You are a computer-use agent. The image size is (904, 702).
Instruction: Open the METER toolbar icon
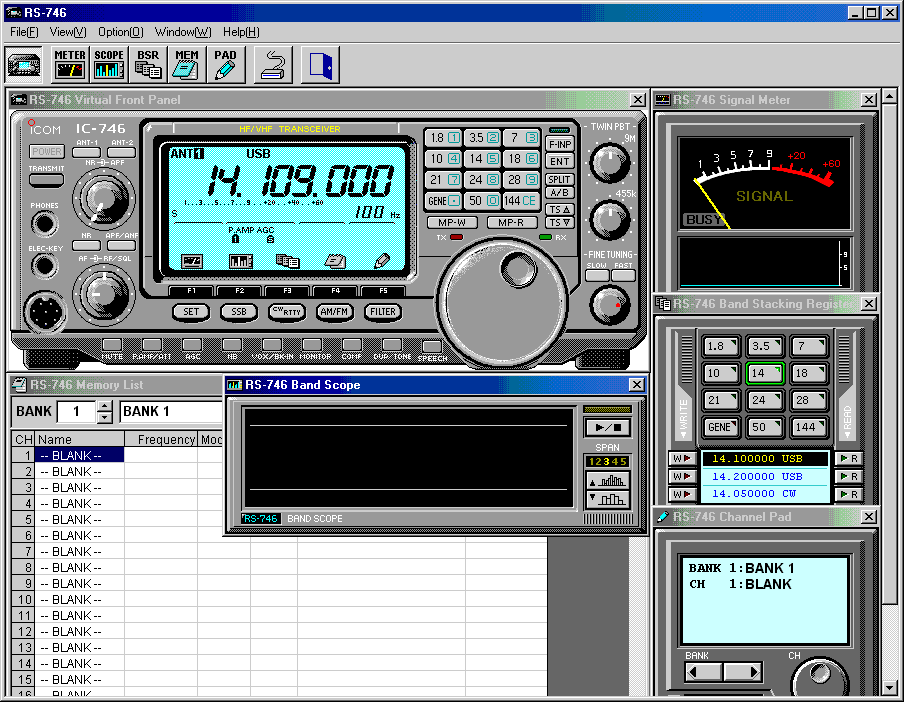point(70,65)
